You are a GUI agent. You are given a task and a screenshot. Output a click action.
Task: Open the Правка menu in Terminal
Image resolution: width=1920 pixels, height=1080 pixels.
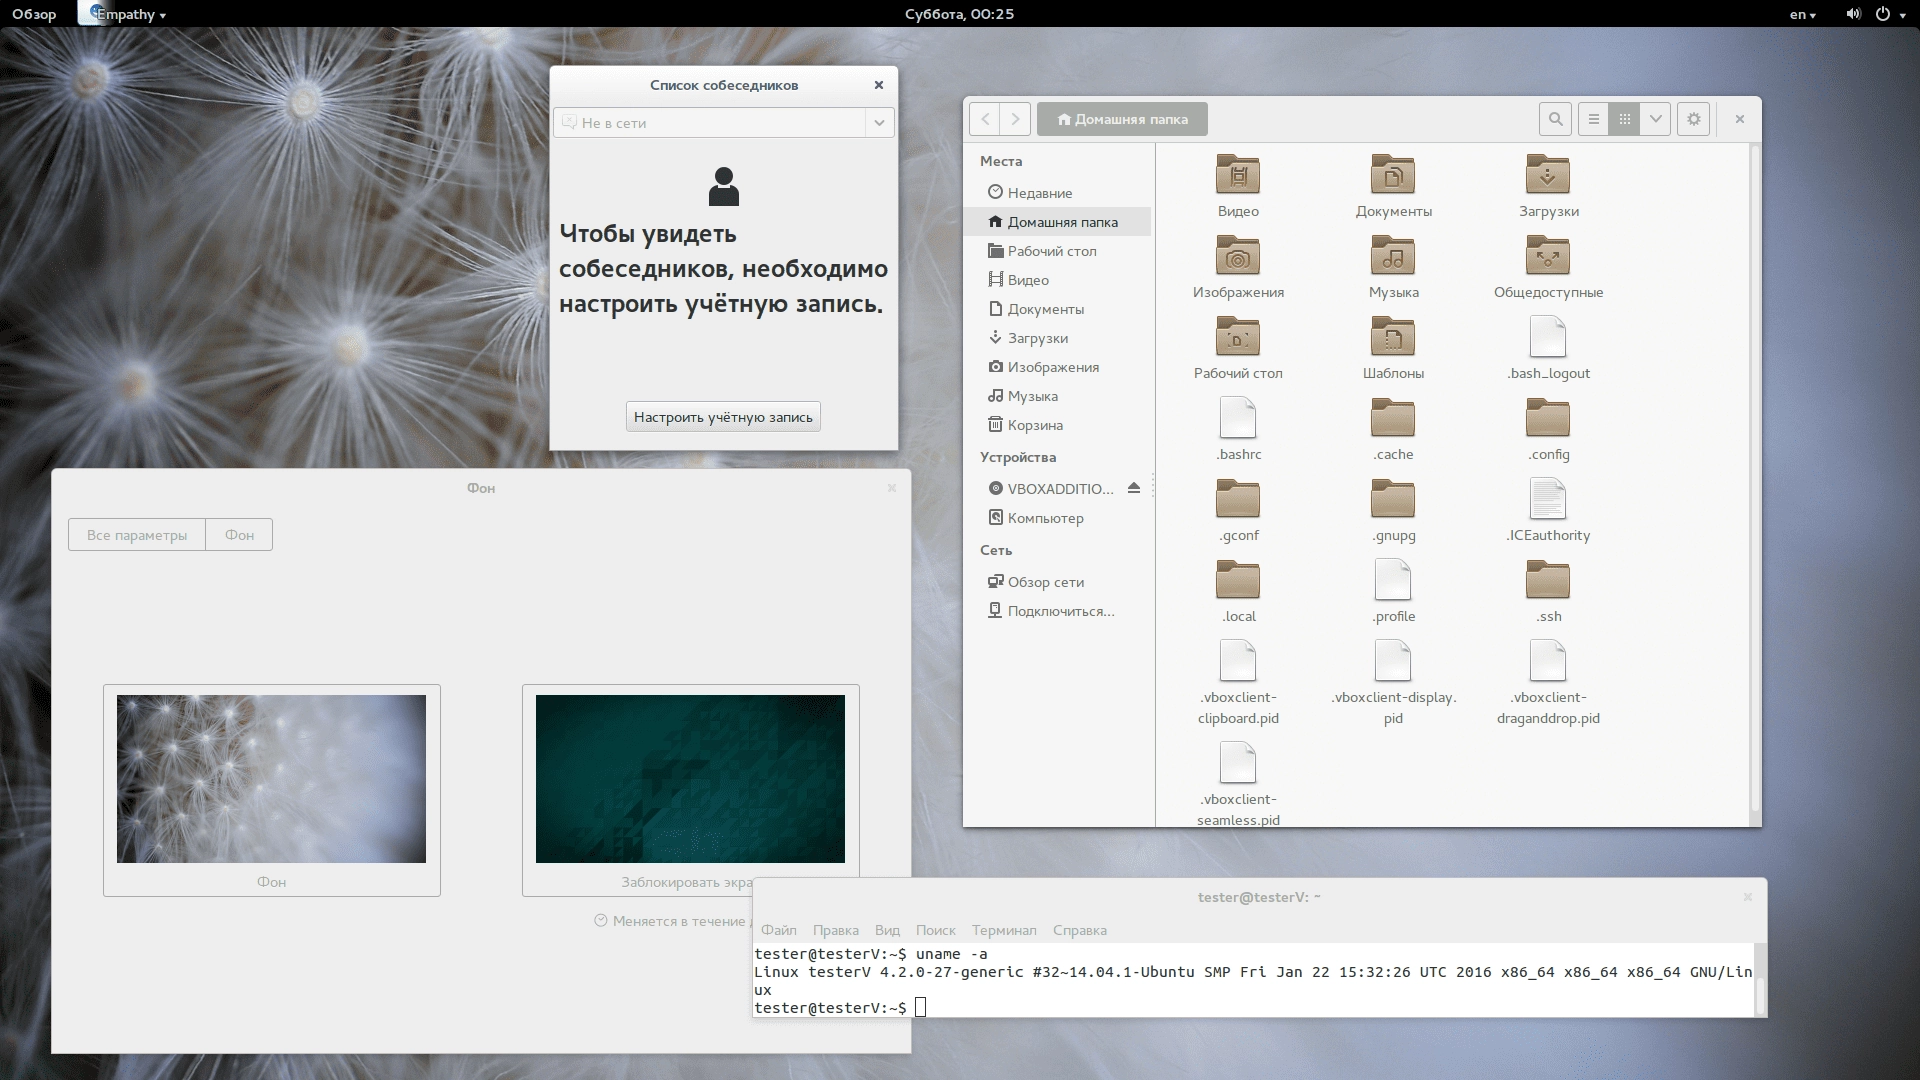pos(835,930)
